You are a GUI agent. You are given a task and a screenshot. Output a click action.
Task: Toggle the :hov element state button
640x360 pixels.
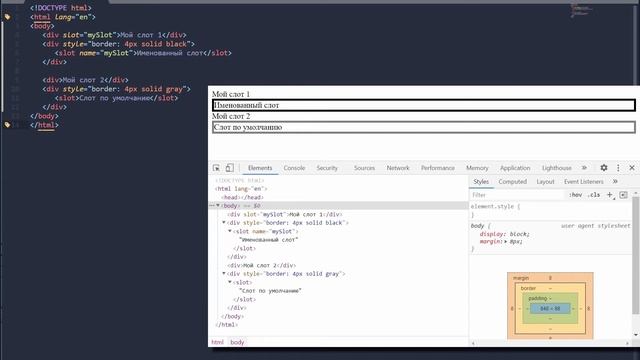coord(576,195)
